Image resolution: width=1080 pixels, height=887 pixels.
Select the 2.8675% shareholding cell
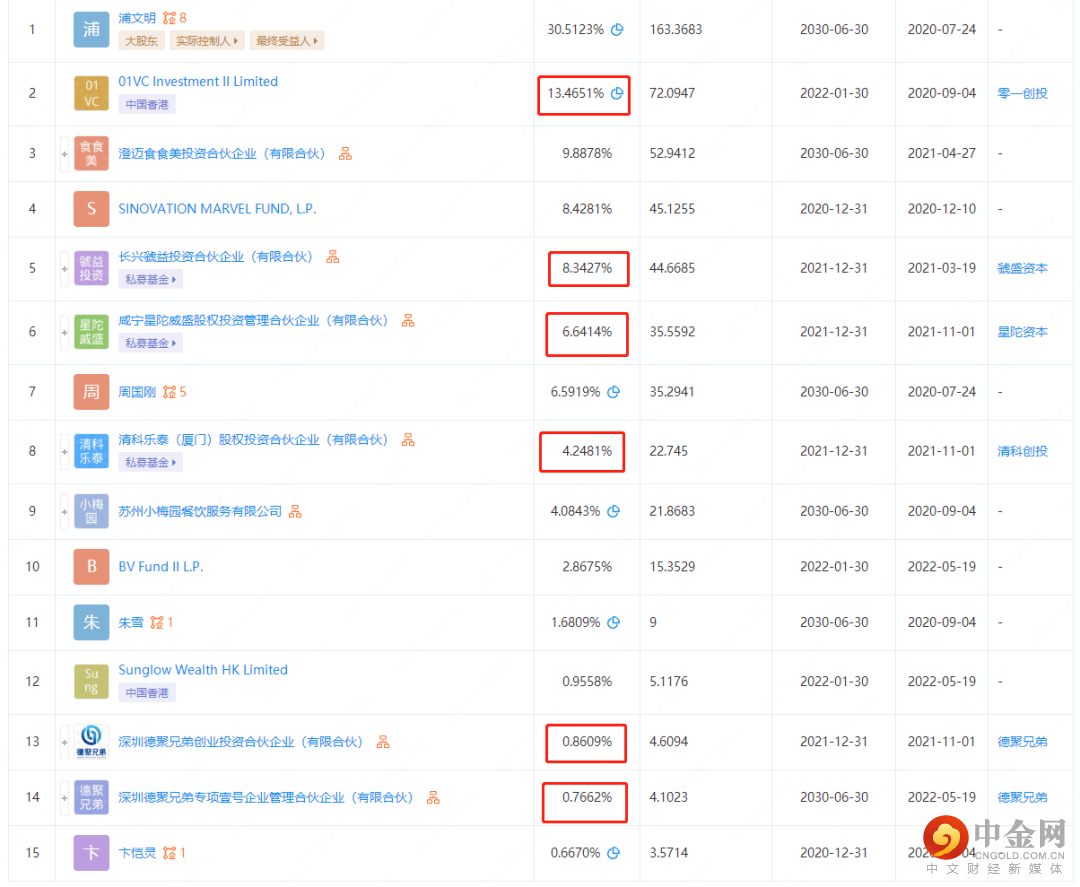[587, 567]
